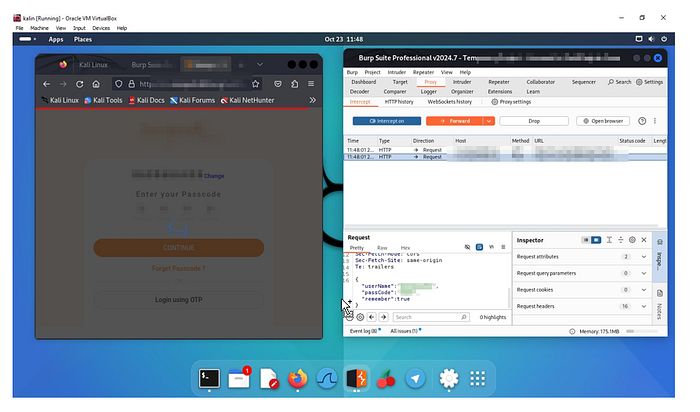Show all applications grid in dock
Viewport: 700px width, 412px height.
click(x=477, y=379)
